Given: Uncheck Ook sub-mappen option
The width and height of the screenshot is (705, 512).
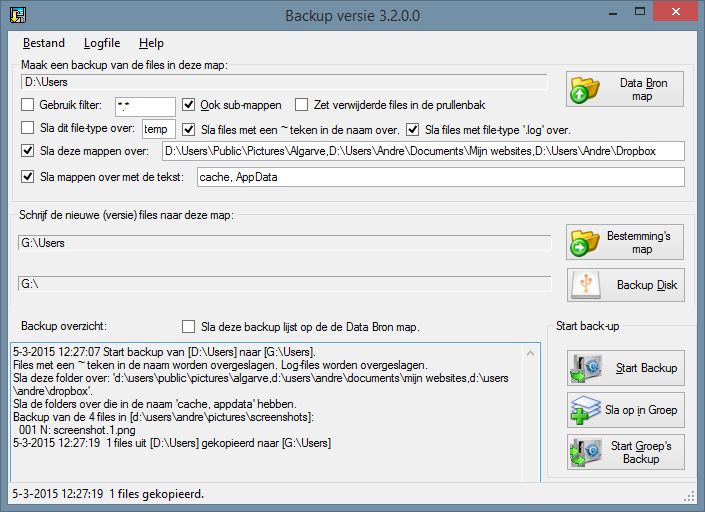Looking at the screenshot, I should 188,105.
